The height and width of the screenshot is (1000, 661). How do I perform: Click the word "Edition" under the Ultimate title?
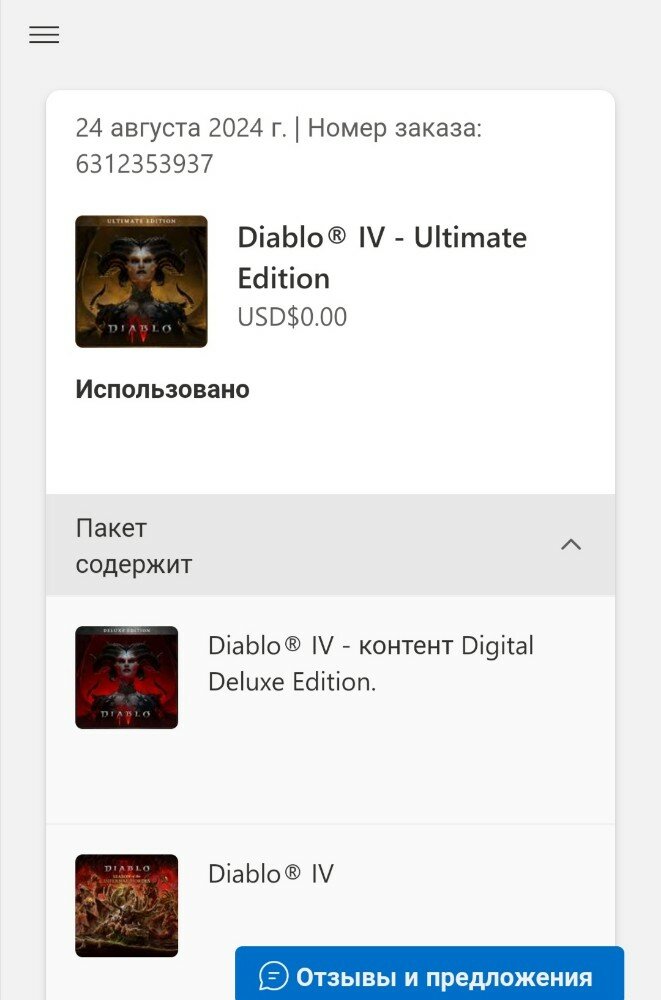[284, 279]
